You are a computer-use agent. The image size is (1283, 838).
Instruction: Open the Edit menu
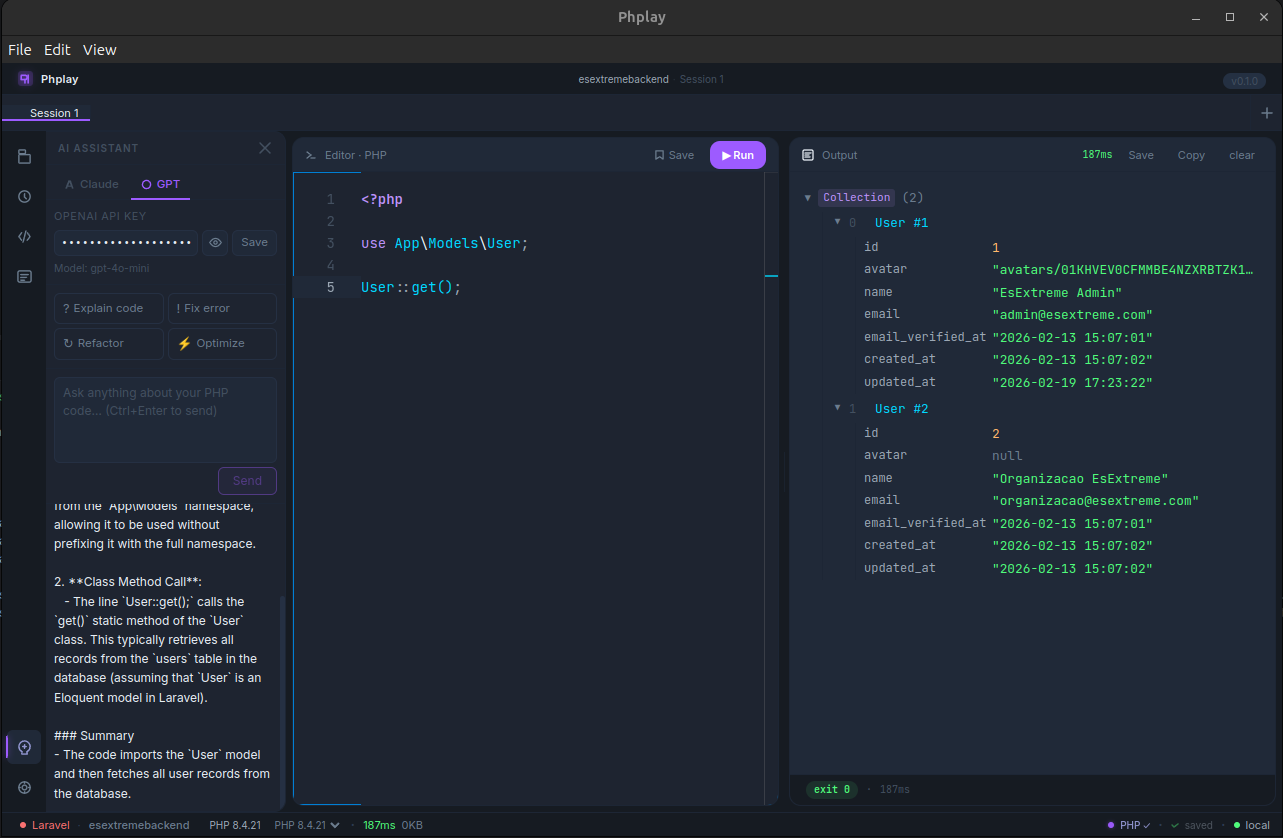point(57,50)
